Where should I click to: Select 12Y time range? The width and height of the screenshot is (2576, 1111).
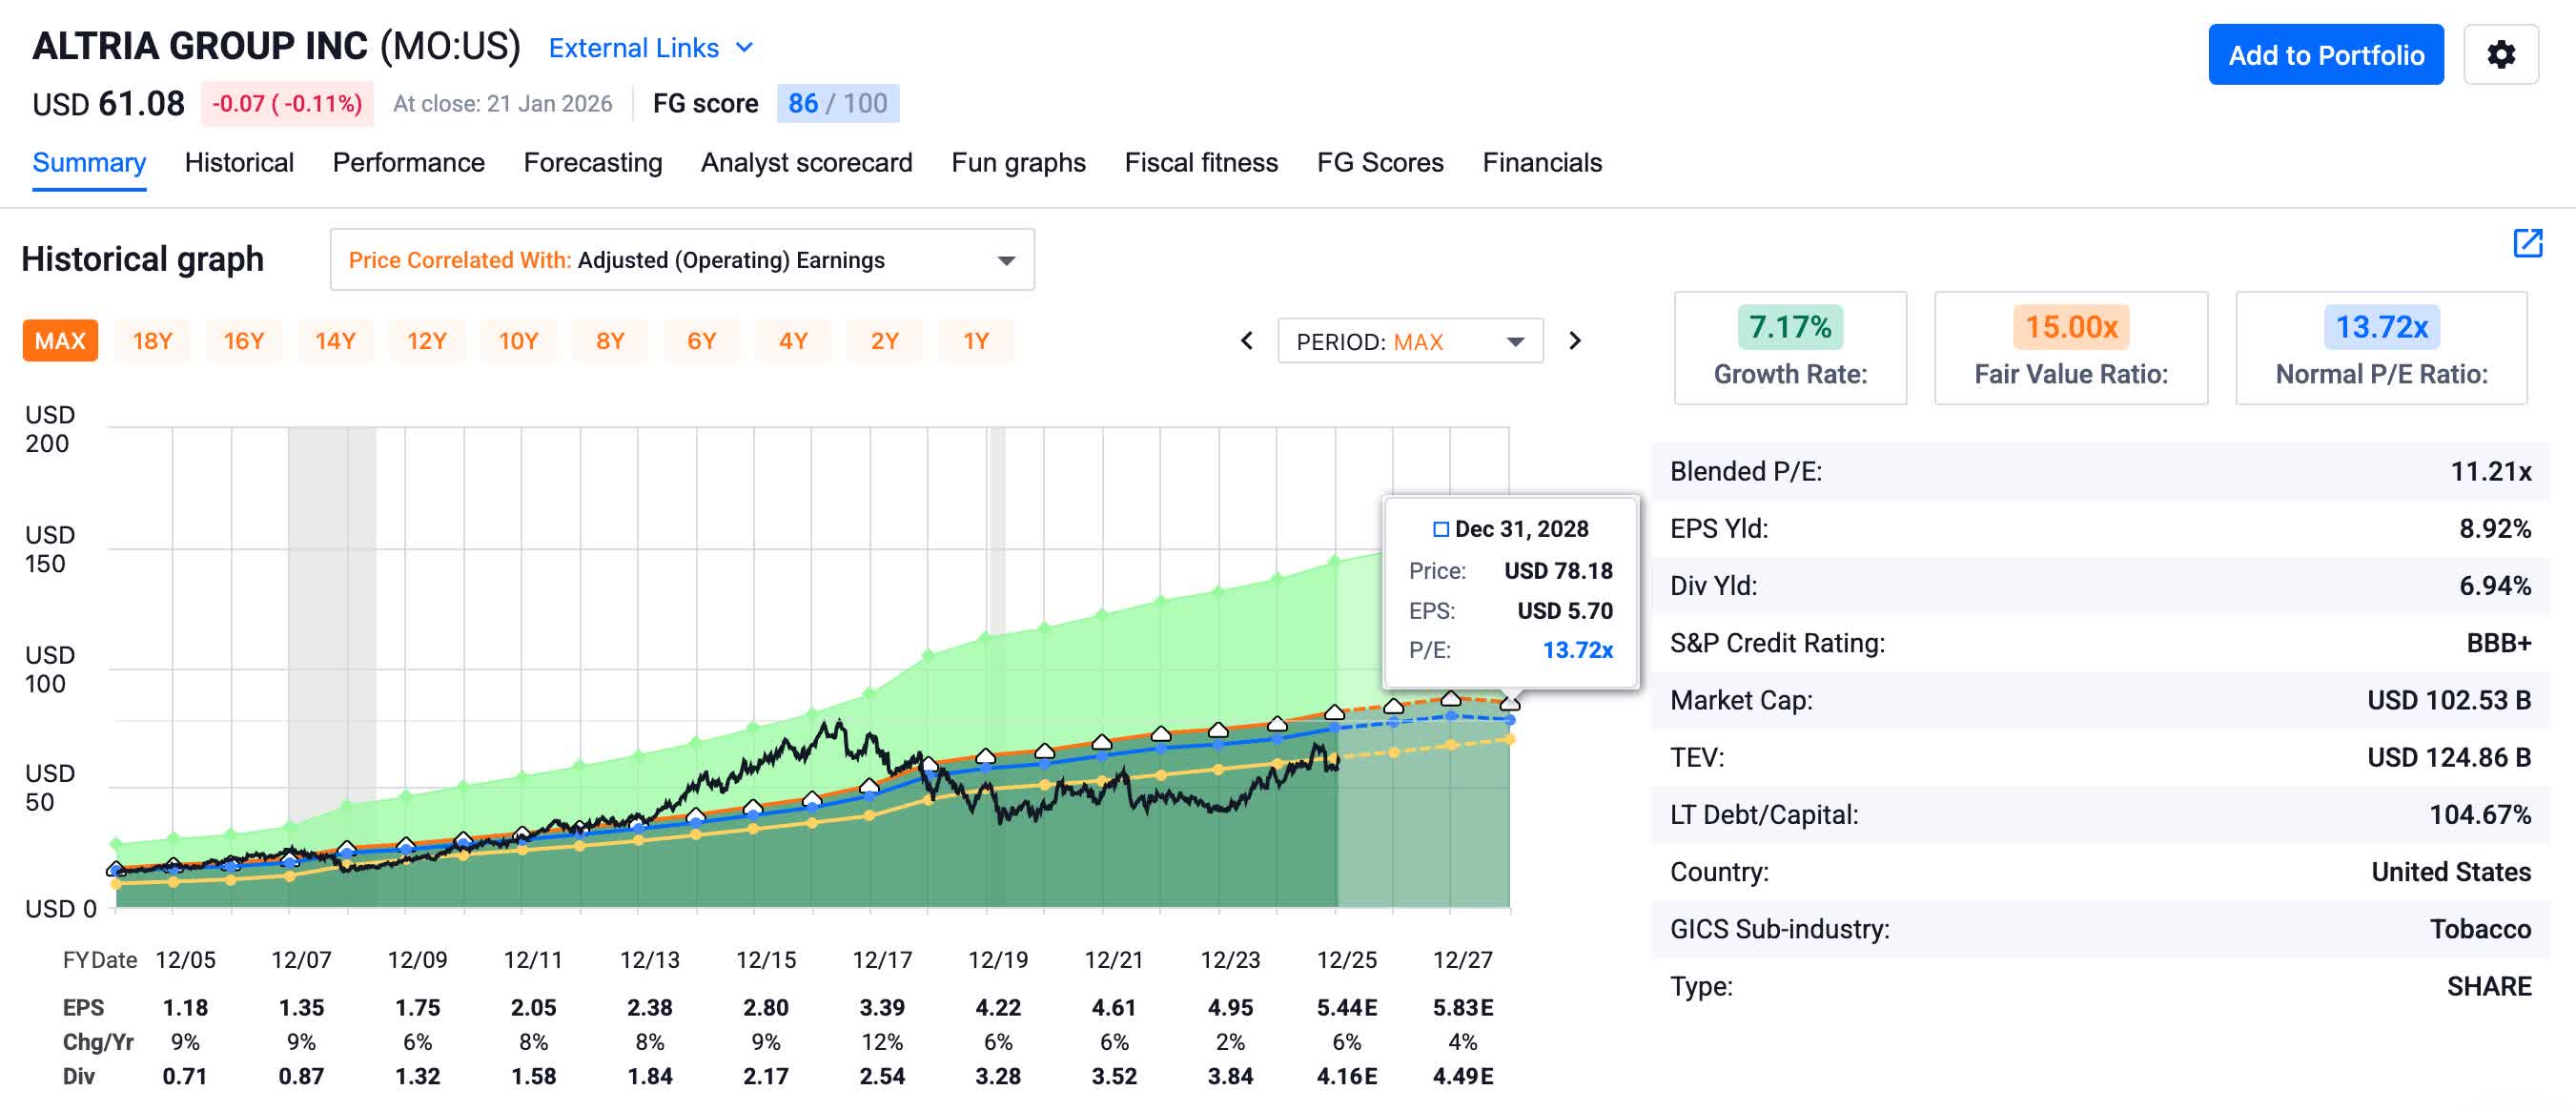coord(426,341)
